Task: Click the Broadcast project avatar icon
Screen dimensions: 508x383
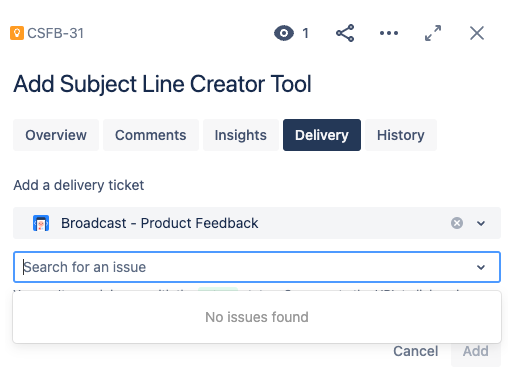Action: coord(41,223)
